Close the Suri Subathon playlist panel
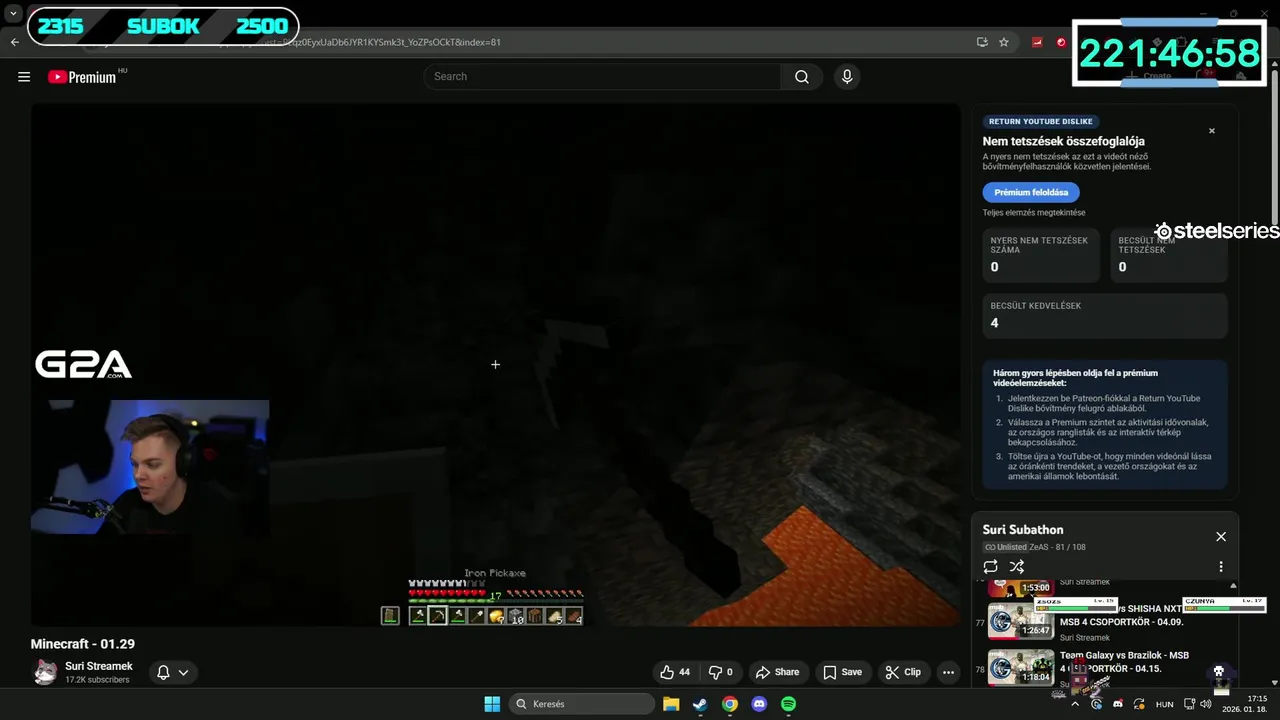The image size is (1280, 720). [x=1221, y=537]
